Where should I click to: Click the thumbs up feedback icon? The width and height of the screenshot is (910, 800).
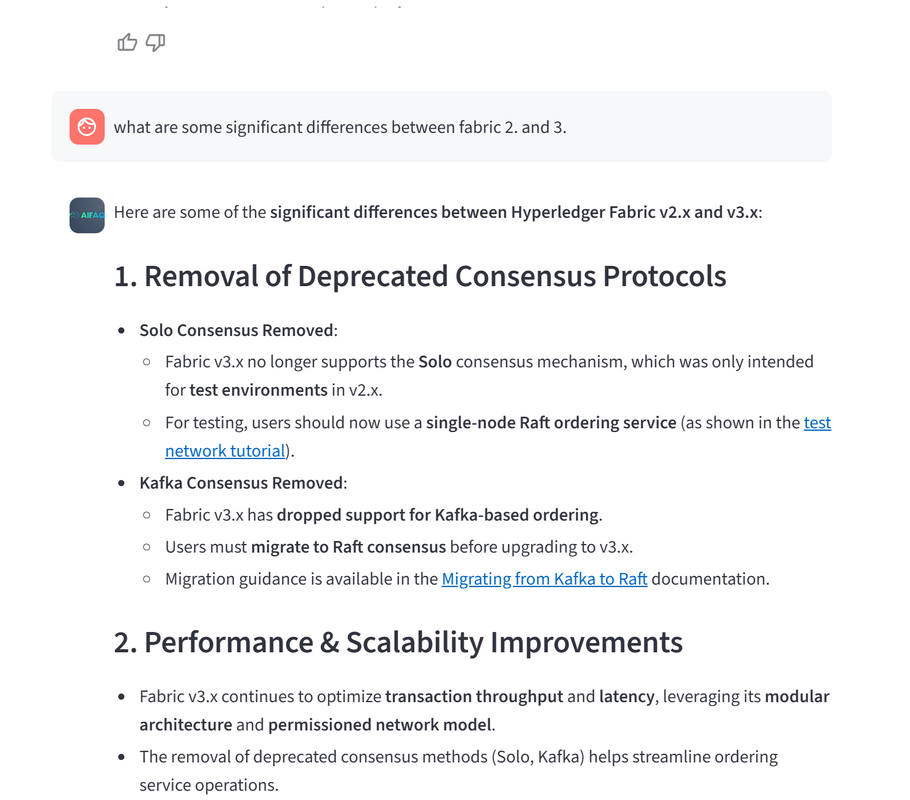[x=127, y=42]
